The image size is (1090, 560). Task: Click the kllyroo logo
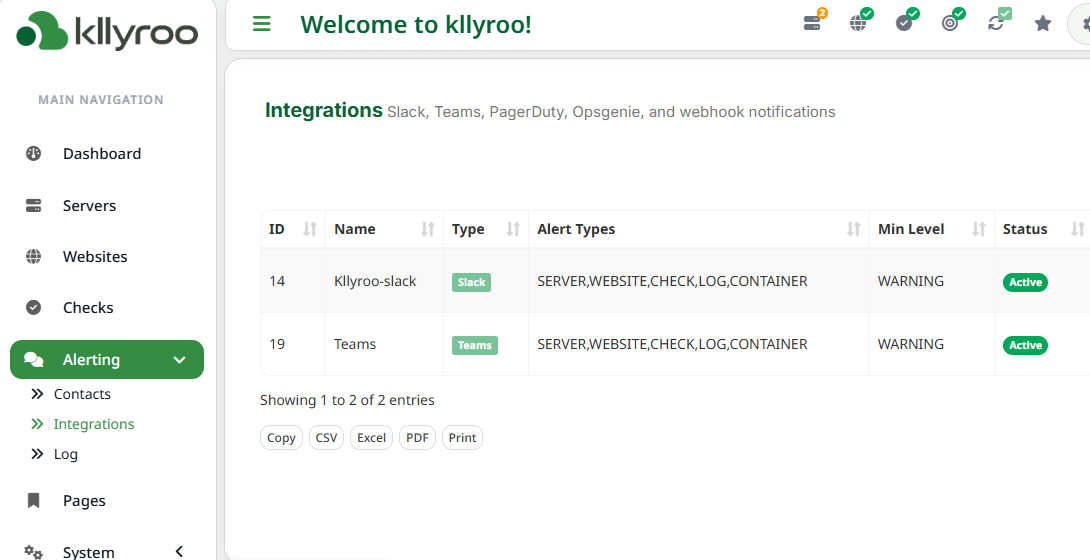tap(107, 31)
